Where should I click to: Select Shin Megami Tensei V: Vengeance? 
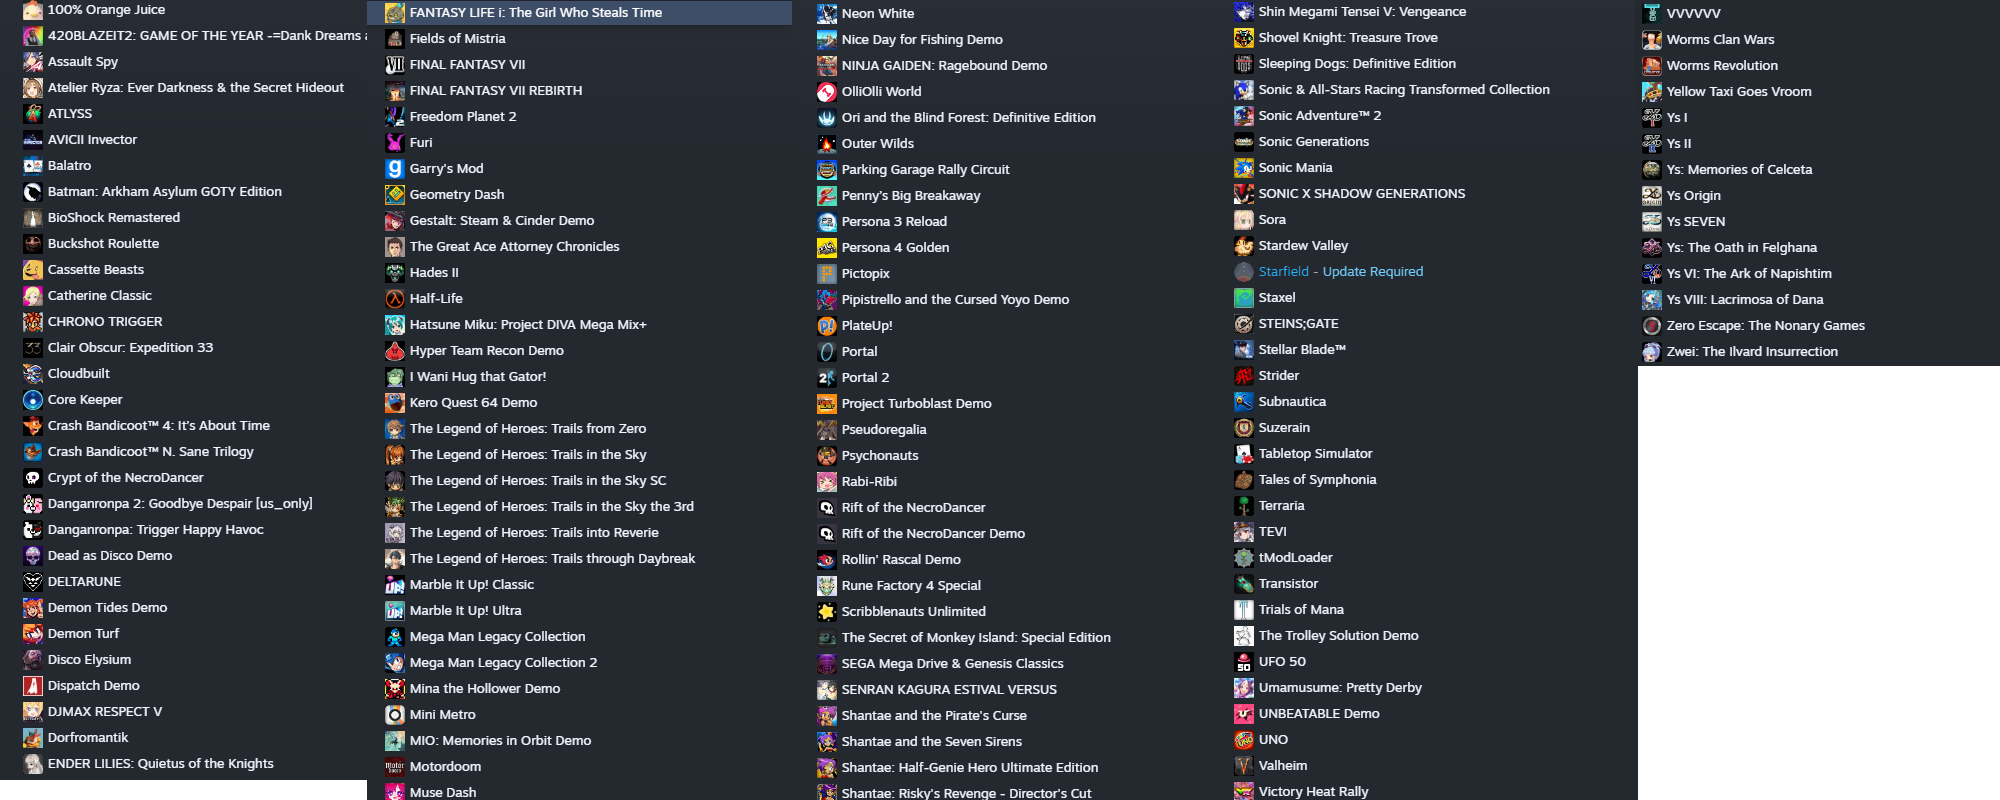point(1362,12)
